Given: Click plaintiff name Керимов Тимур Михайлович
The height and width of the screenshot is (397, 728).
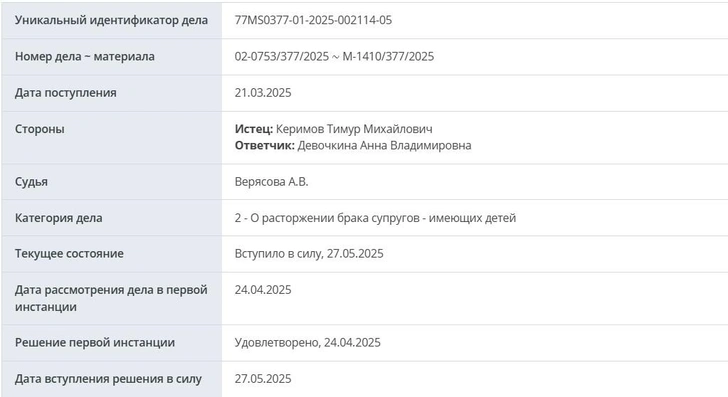Looking at the screenshot, I should coord(354,129).
